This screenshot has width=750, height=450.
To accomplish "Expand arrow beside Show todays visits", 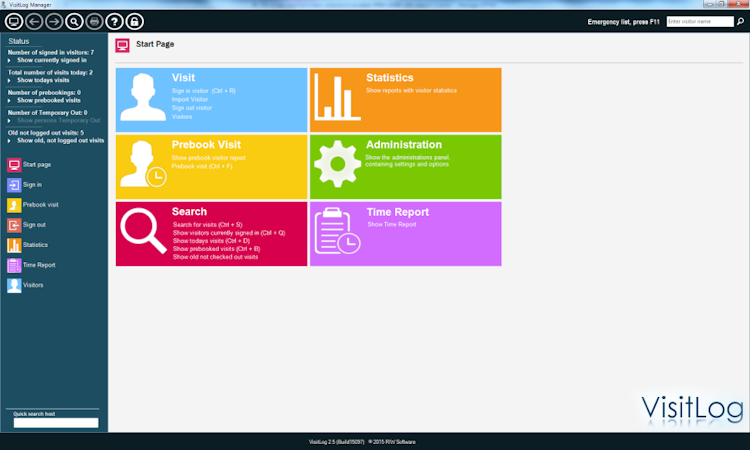I will click(9, 81).
